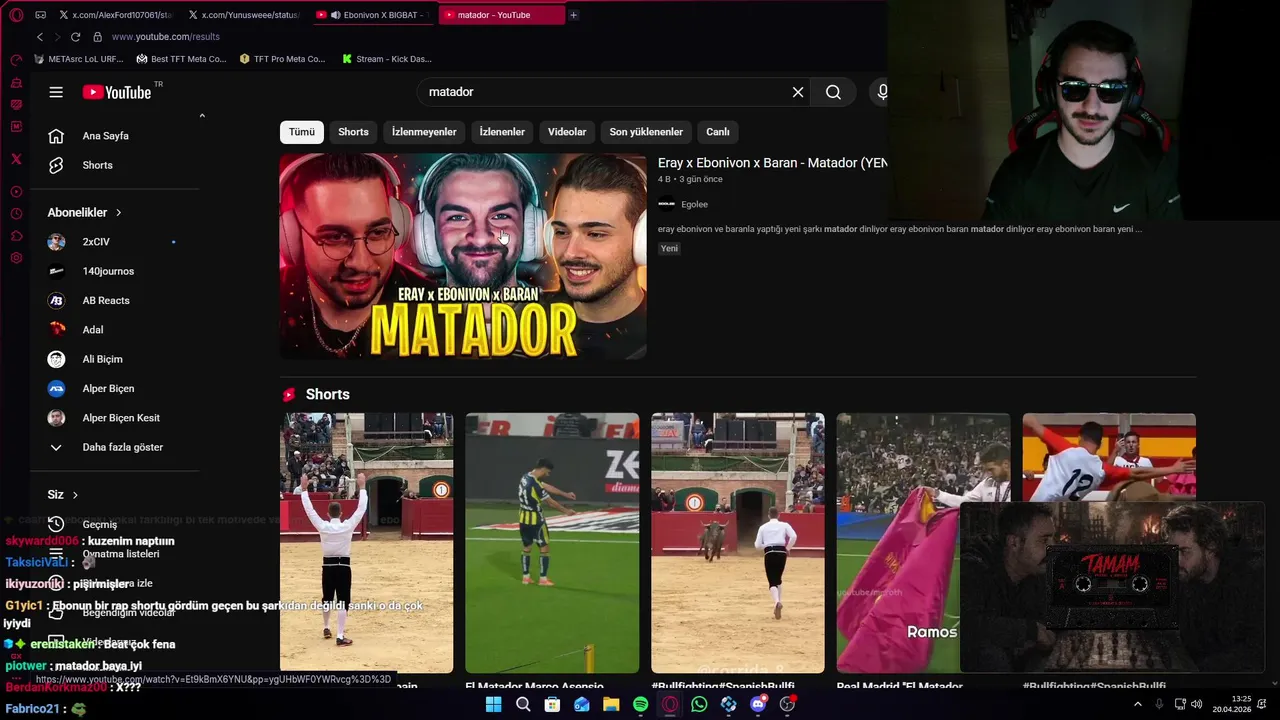Image resolution: width=1280 pixels, height=720 pixels.
Task: Click the address bar URL
Action: [166, 37]
